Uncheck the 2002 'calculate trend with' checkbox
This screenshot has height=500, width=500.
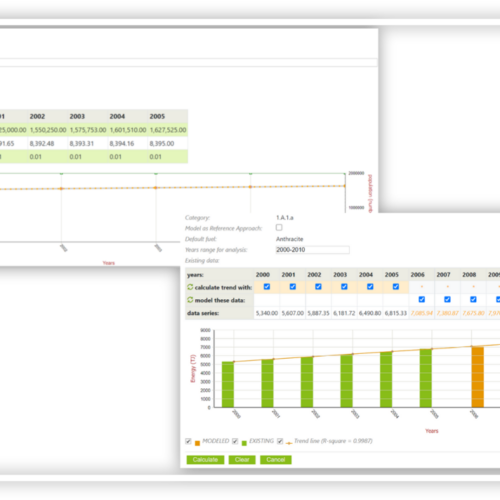318,287
